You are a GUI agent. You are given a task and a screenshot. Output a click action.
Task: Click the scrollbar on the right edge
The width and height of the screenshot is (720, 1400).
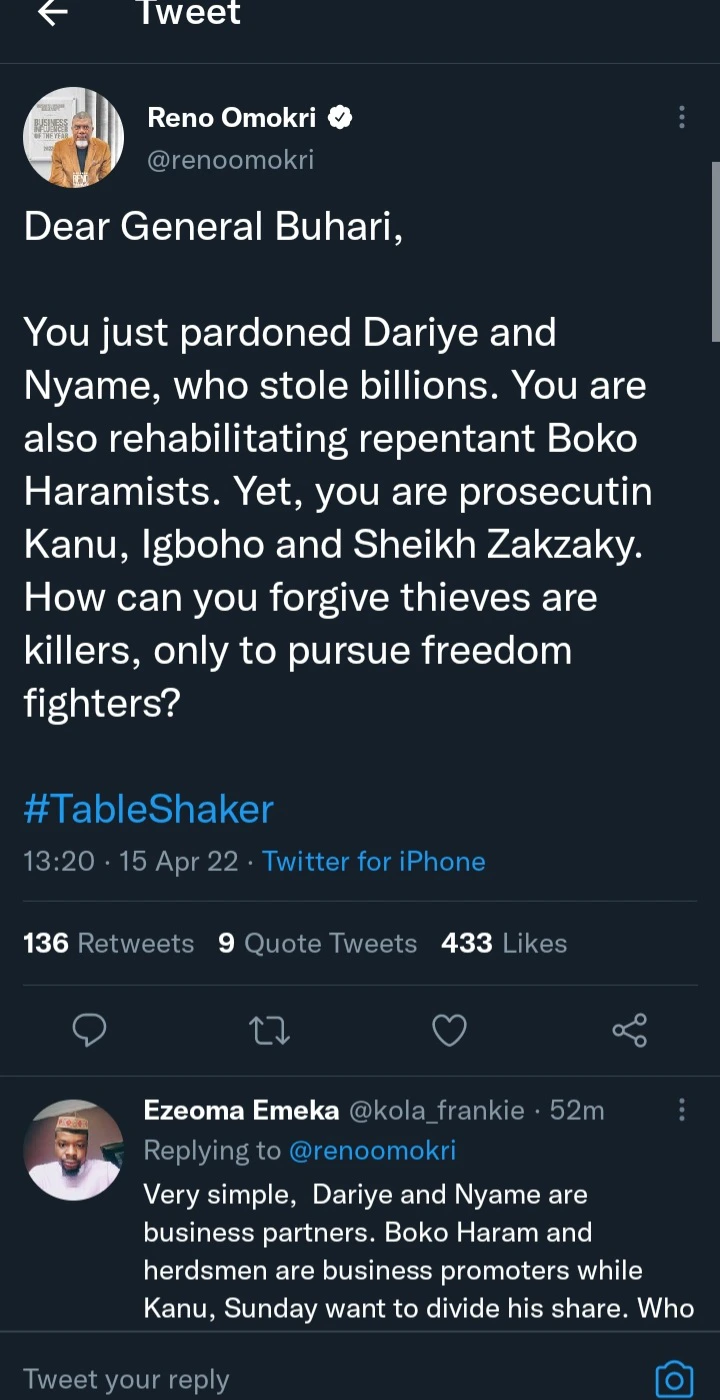(715, 250)
